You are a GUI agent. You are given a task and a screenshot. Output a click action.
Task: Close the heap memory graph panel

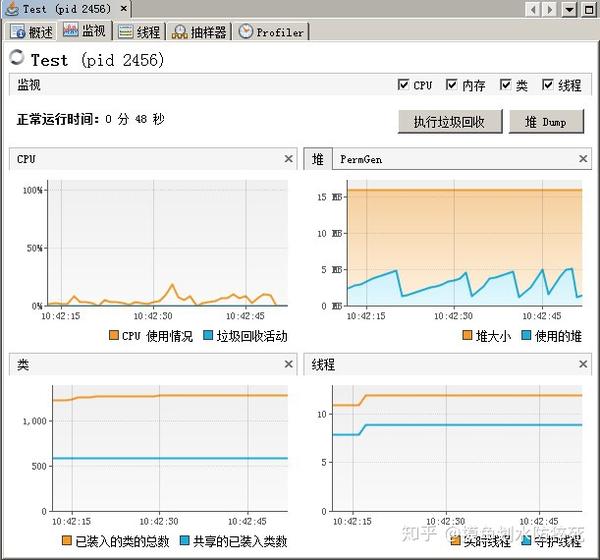[x=583, y=158]
